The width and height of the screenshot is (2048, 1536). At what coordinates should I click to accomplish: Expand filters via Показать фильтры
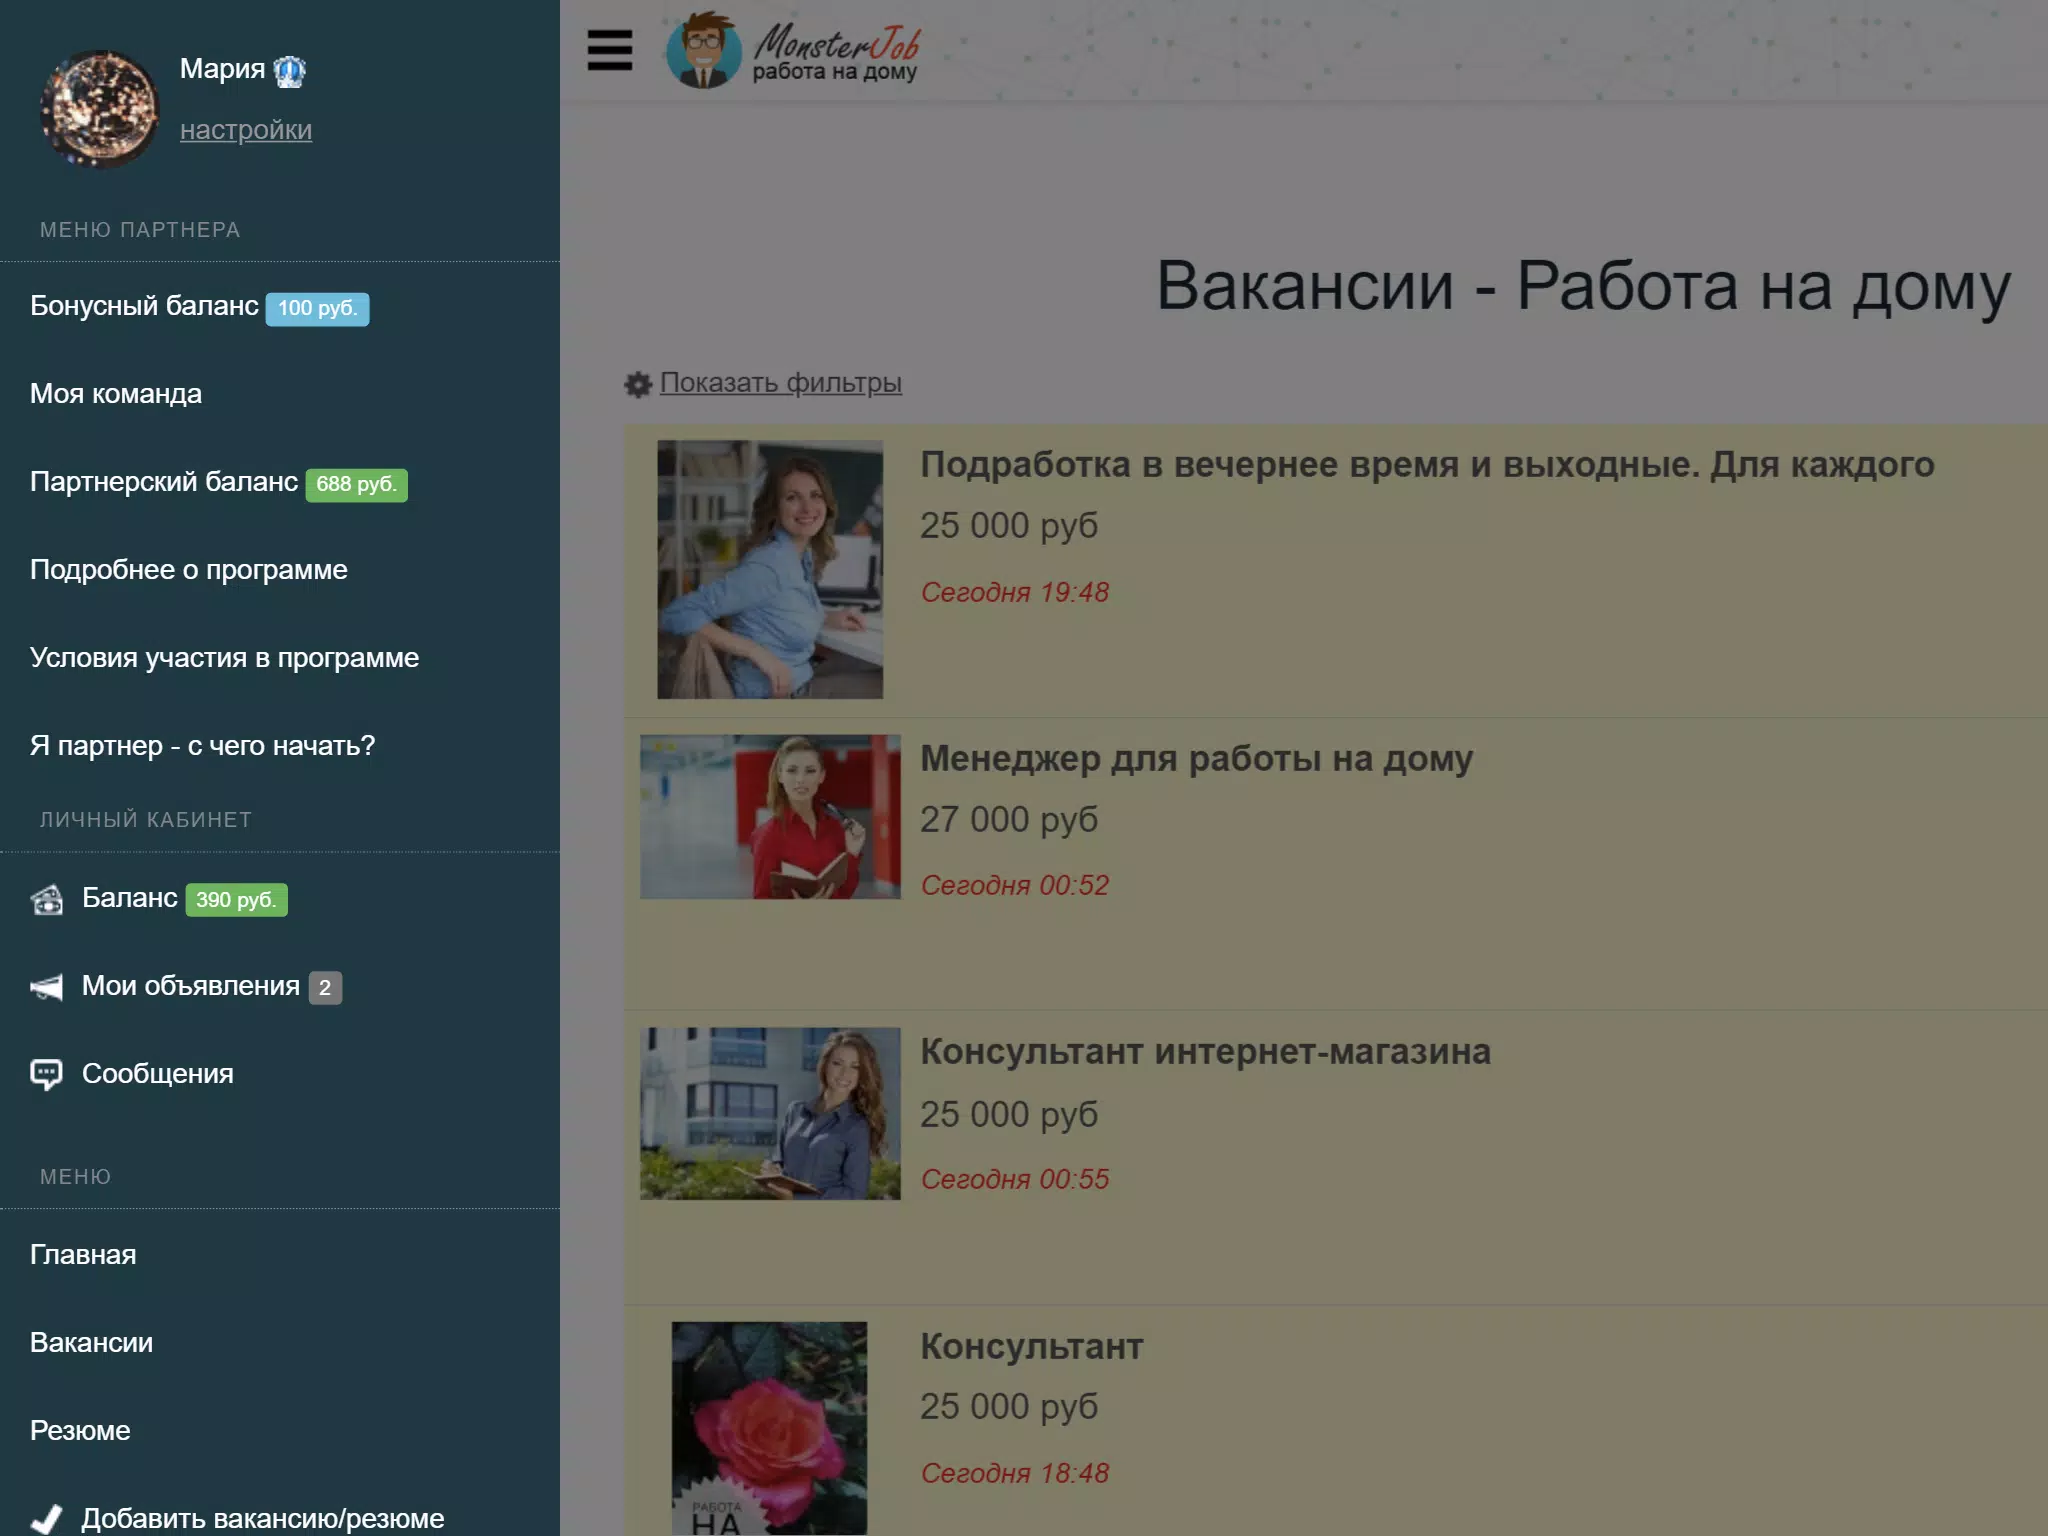point(780,383)
